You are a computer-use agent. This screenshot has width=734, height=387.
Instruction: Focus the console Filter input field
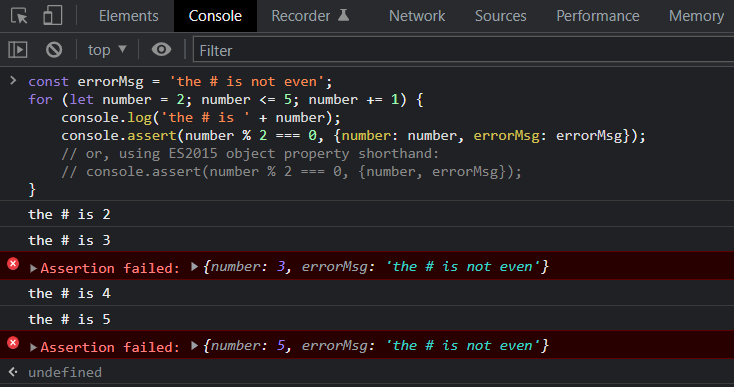pos(463,50)
